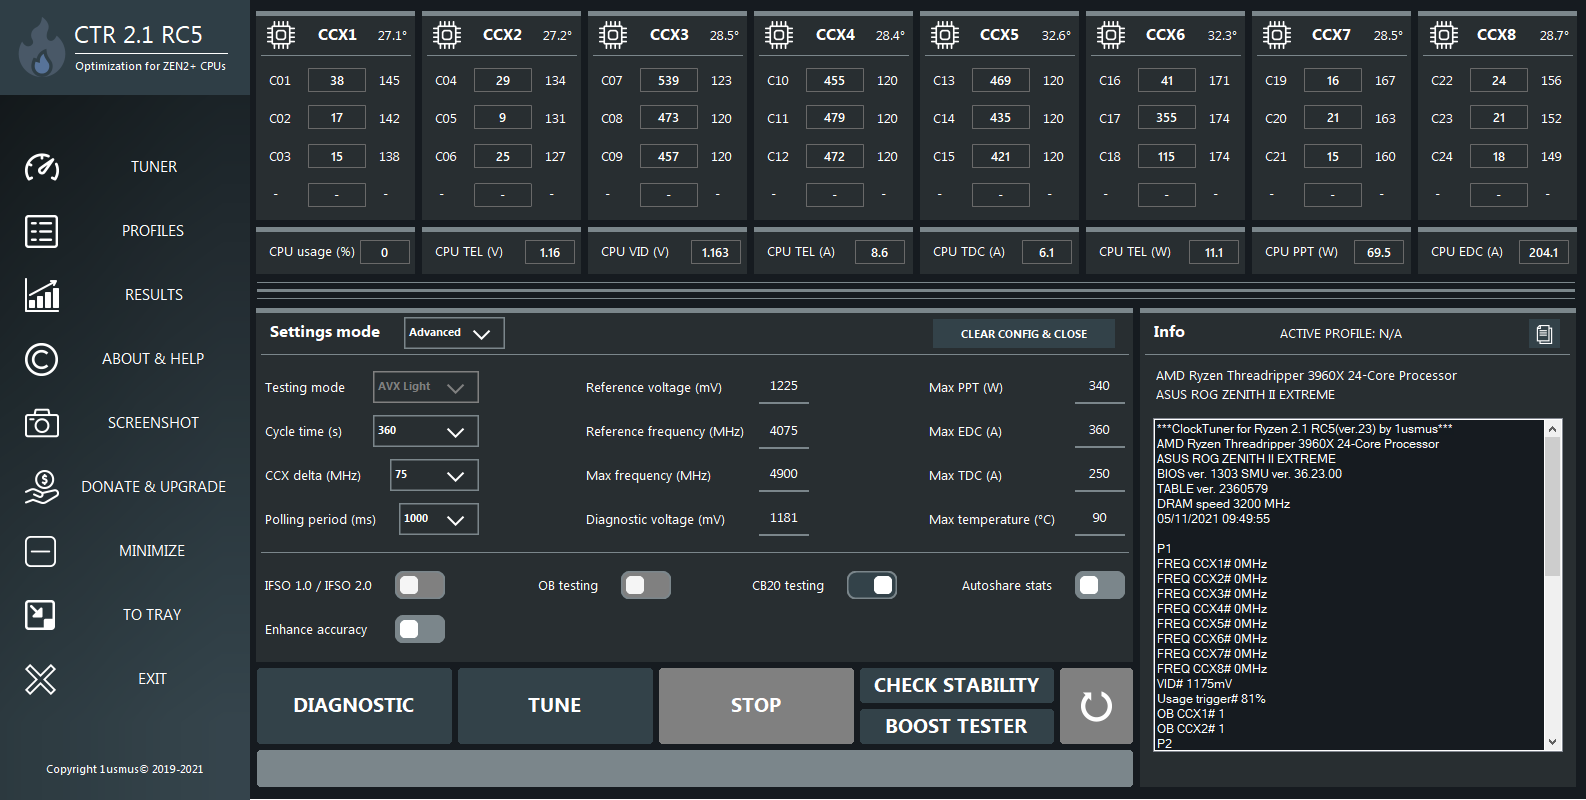Click the copy icon in Info panel
This screenshot has height=800, width=1586.
point(1544,334)
